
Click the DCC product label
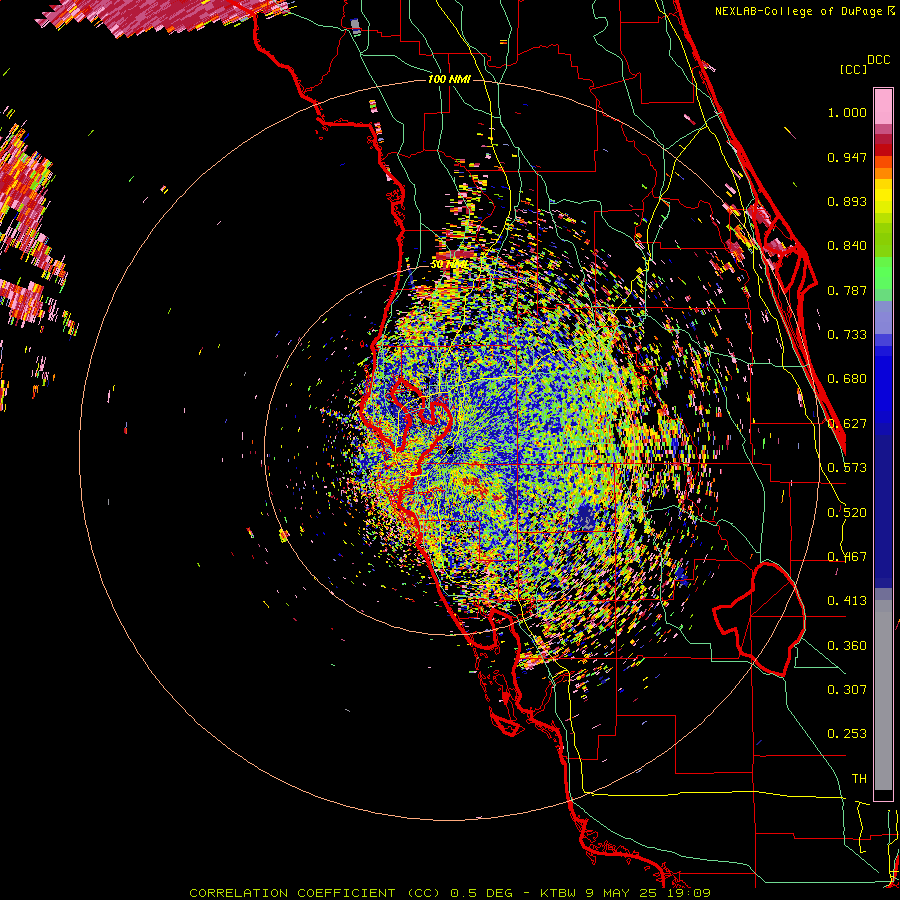[878, 60]
